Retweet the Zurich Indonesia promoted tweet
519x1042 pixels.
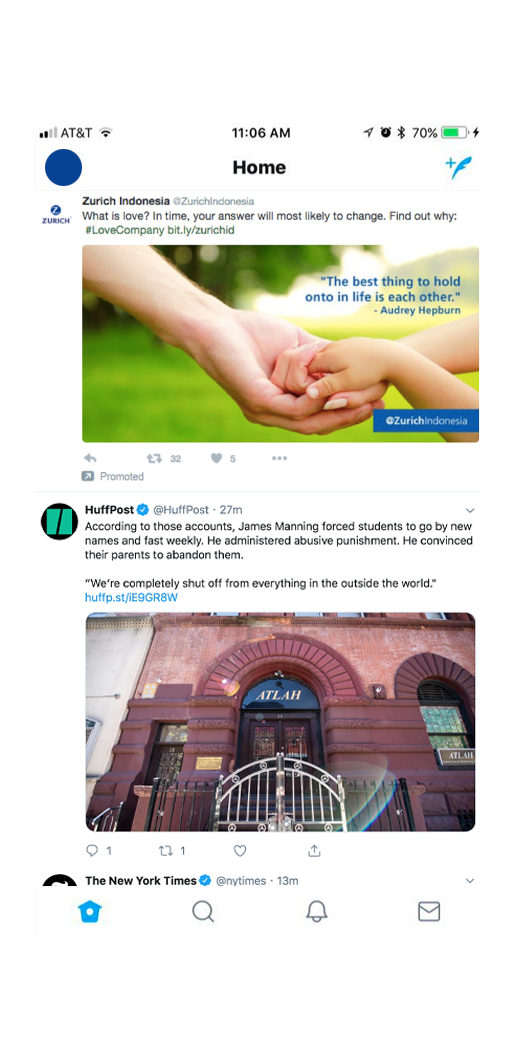click(154, 459)
